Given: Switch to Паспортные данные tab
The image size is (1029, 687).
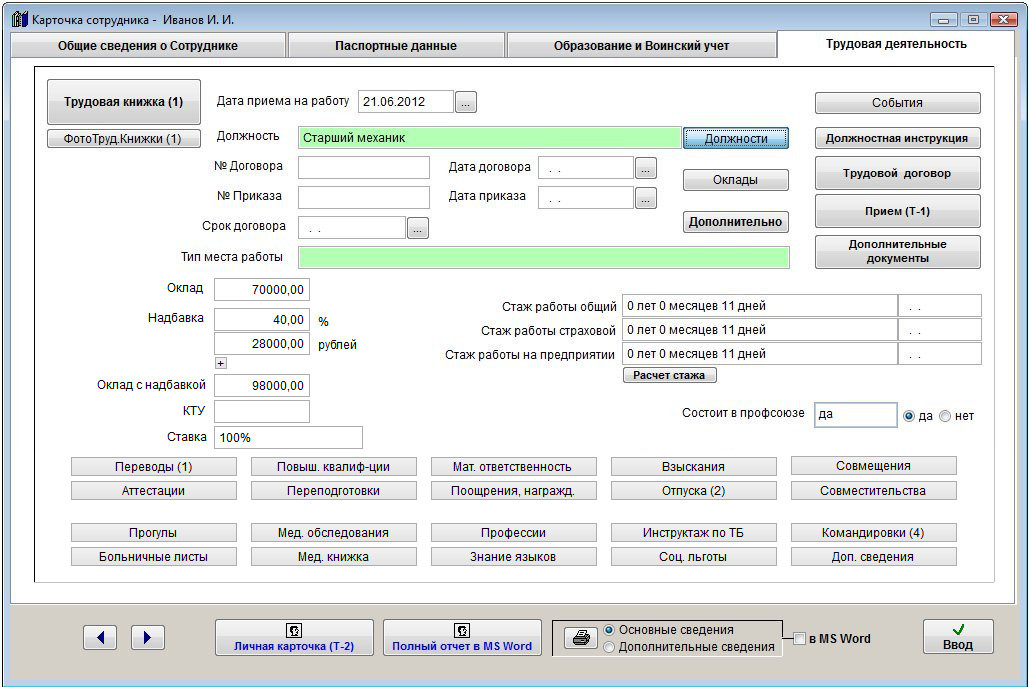Looking at the screenshot, I should pyautogui.click(x=396, y=46).
